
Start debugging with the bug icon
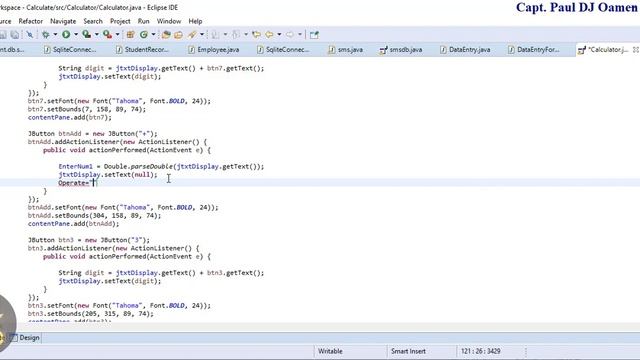coord(45,35)
